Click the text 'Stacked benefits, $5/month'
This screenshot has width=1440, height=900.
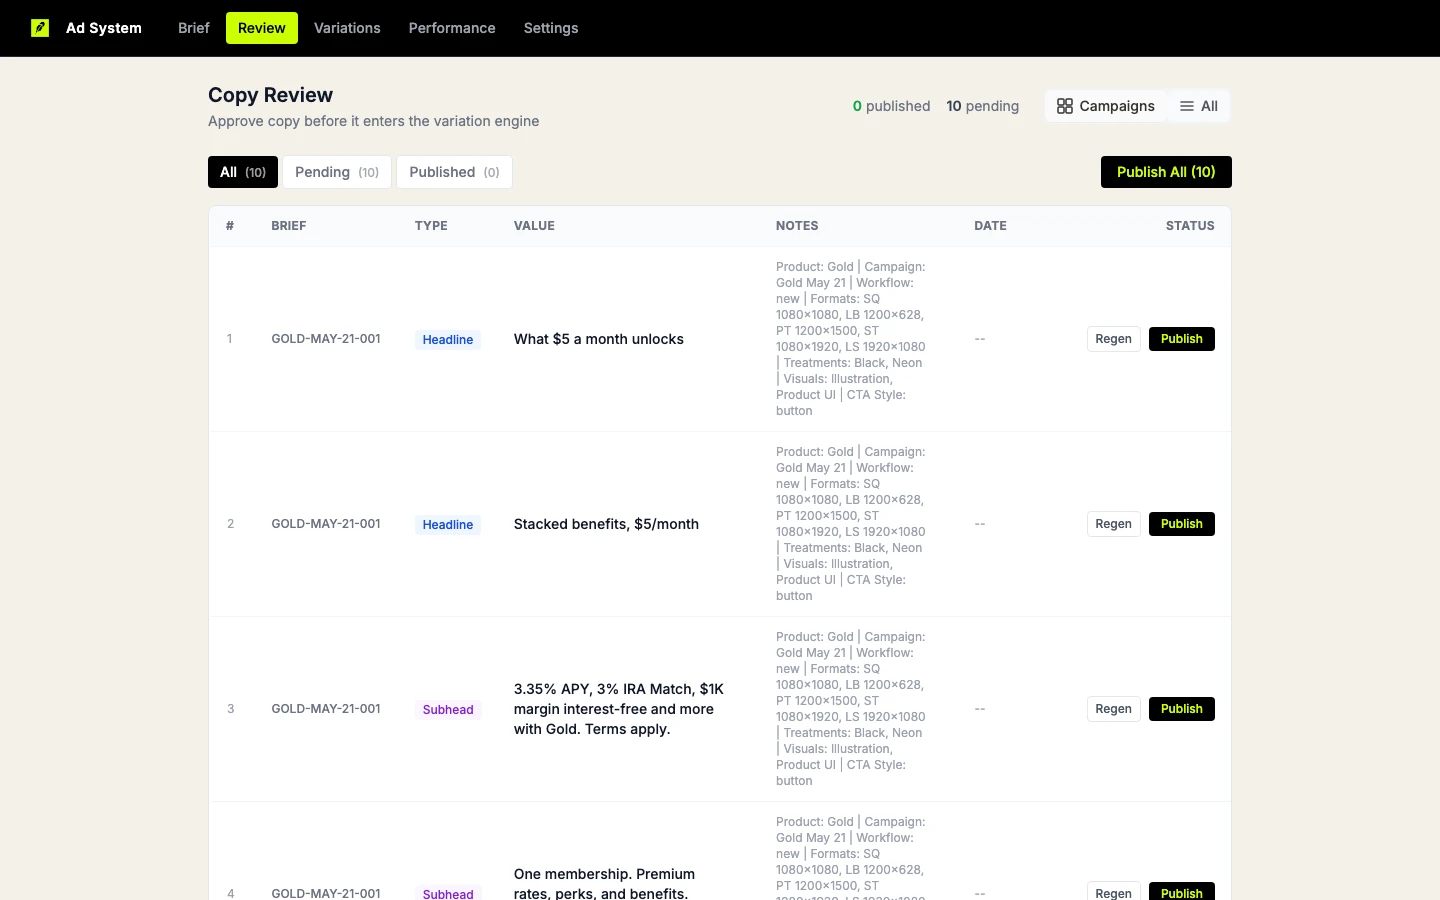click(606, 524)
